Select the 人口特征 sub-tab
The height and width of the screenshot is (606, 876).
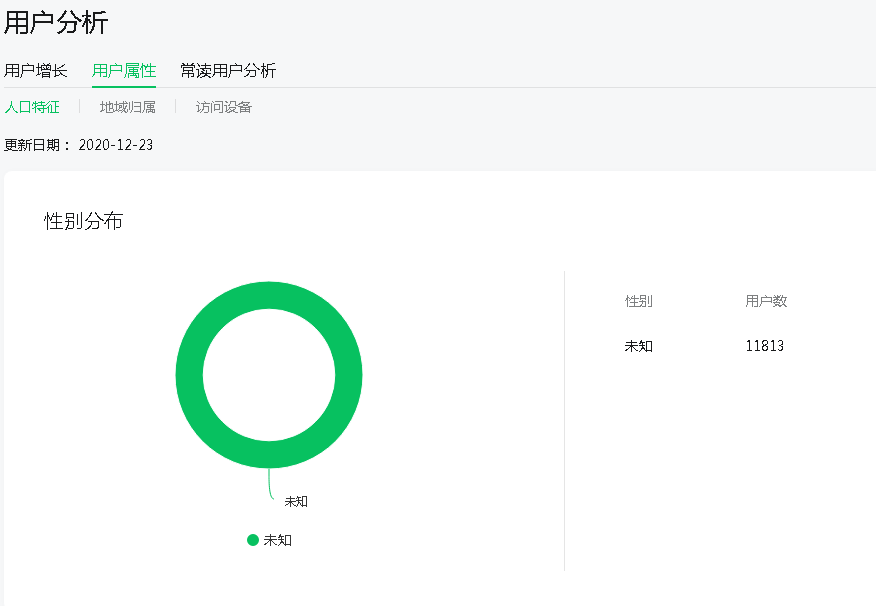(x=32, y=107)
